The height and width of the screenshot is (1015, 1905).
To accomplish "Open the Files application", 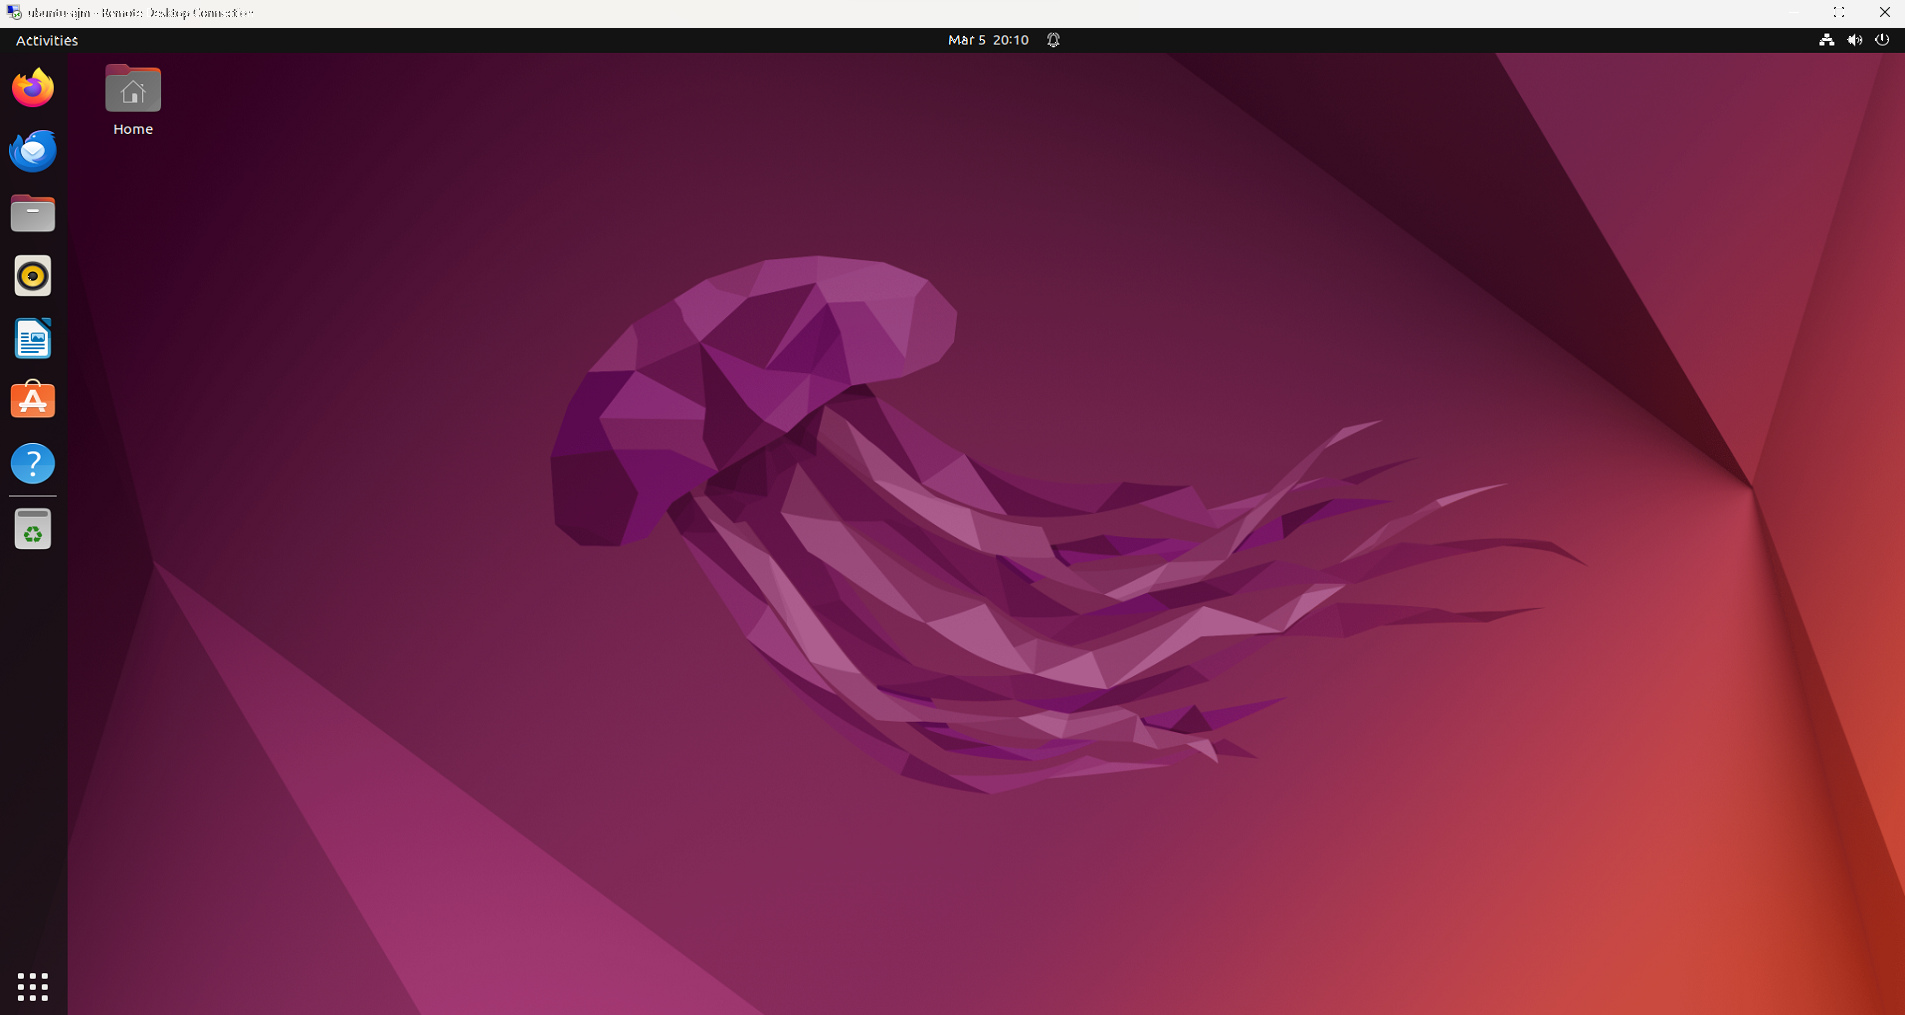I will tap(32, 213).
